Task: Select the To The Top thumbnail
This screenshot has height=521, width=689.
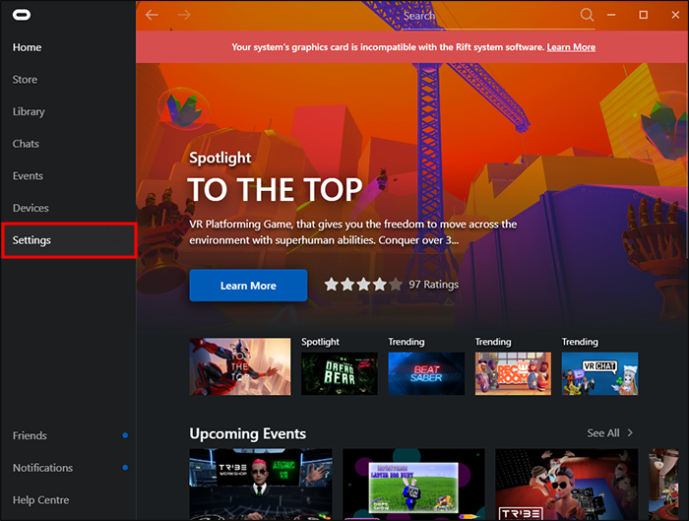Action: [240, 366]
